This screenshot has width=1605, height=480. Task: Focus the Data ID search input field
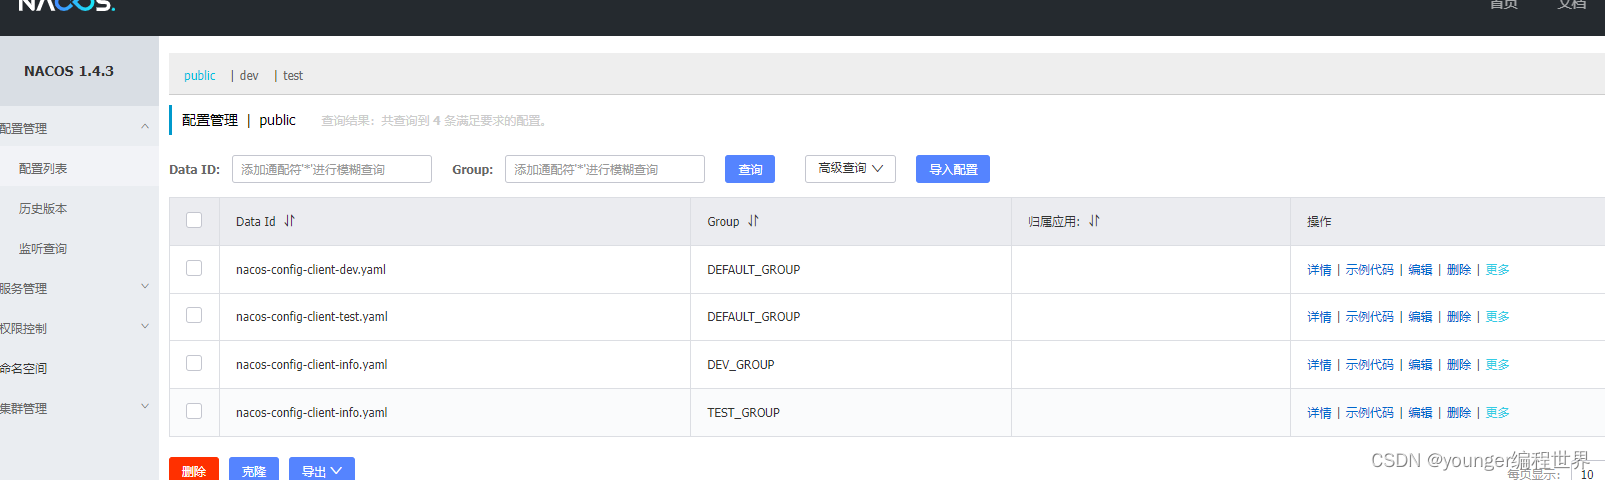pos(332,169)
